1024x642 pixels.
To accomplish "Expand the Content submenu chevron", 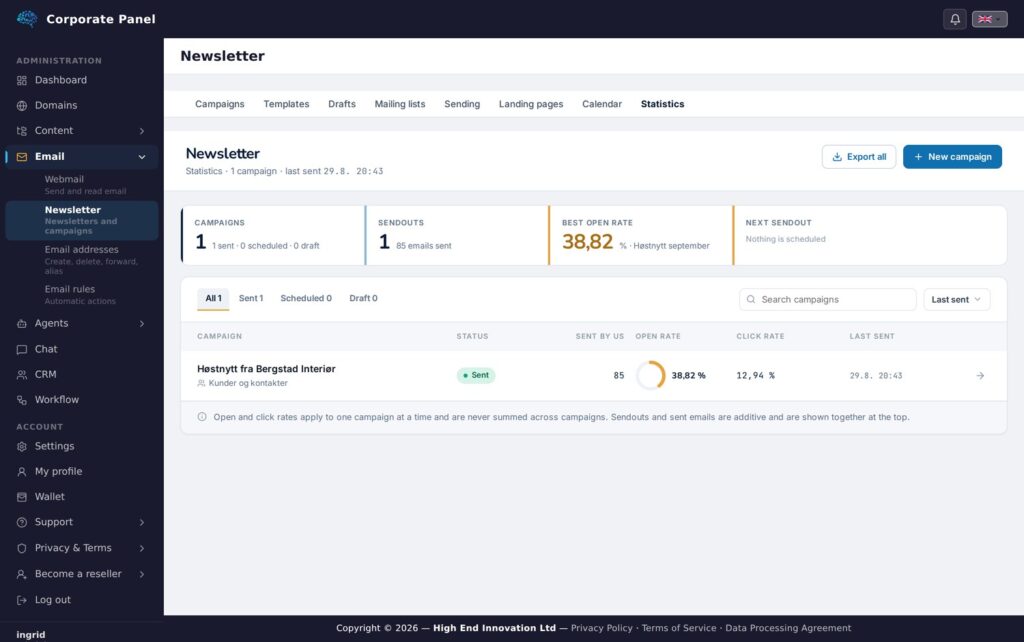I will [x=142, y=131].
